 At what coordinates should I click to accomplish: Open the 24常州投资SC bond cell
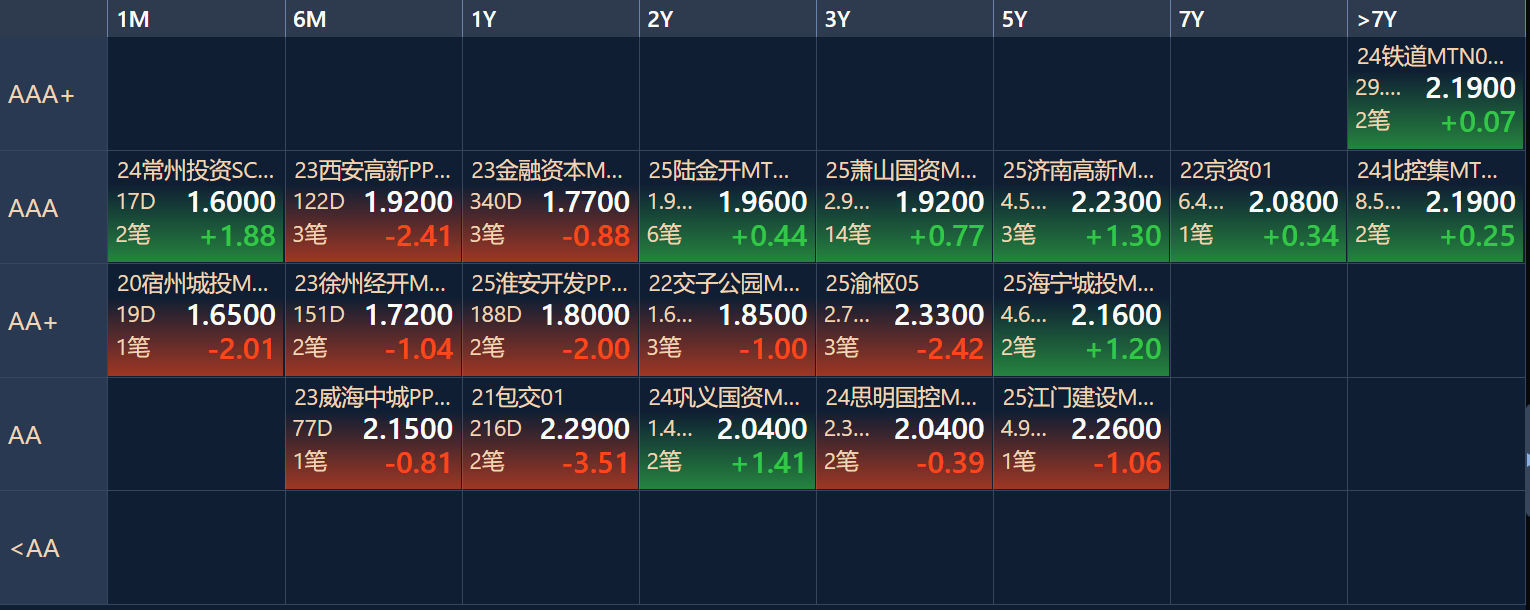click(196, 207)
